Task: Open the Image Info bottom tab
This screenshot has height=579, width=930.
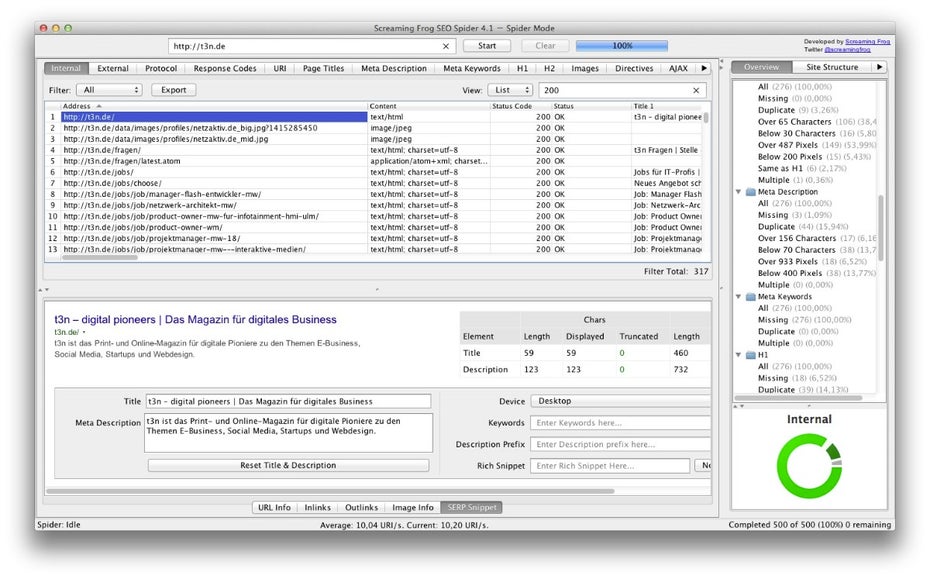Action: 412,507
